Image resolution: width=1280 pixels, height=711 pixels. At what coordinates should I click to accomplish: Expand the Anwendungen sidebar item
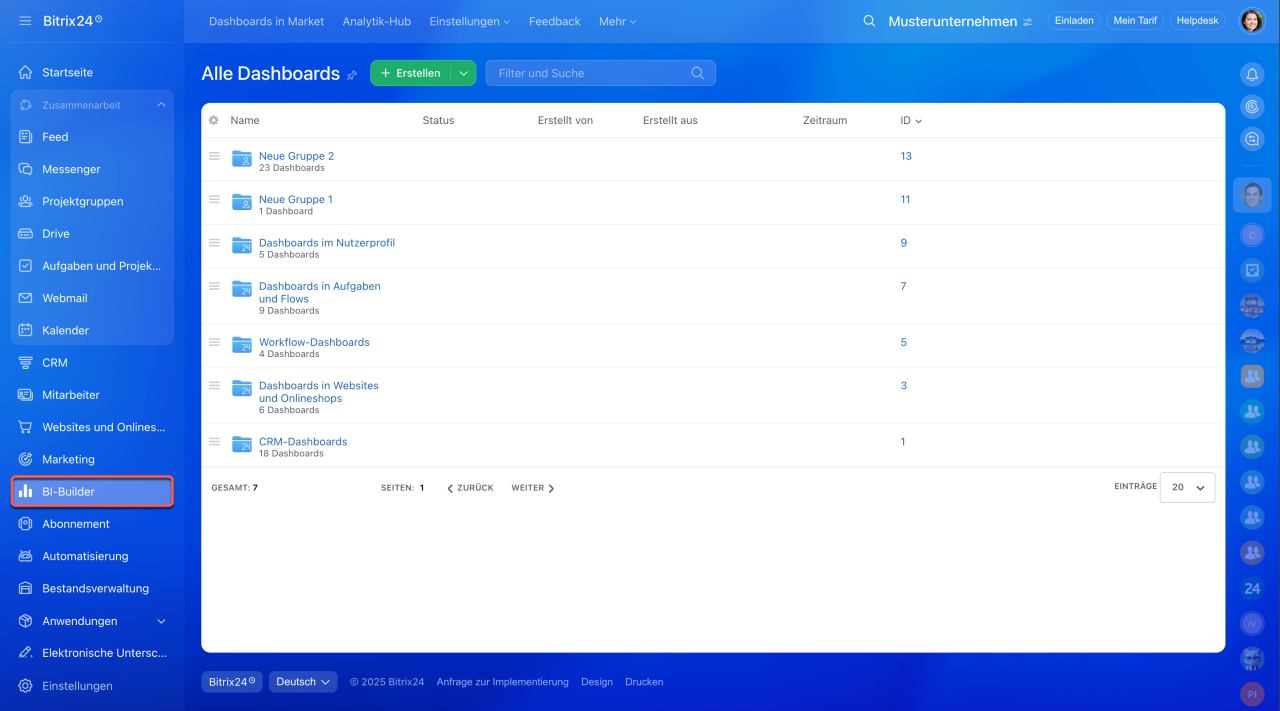pos(161,621)
